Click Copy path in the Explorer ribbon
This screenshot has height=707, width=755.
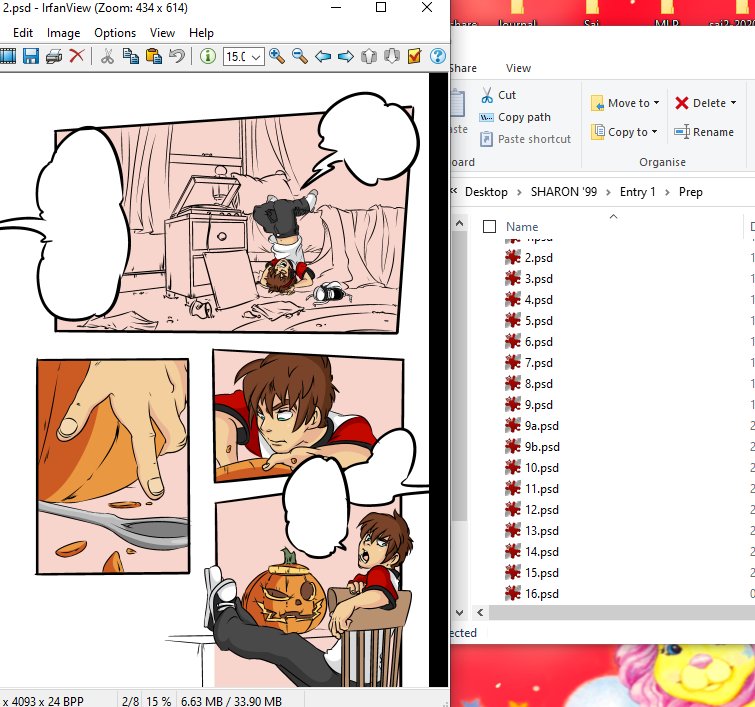pyautogui.click(x=515, y=117)
